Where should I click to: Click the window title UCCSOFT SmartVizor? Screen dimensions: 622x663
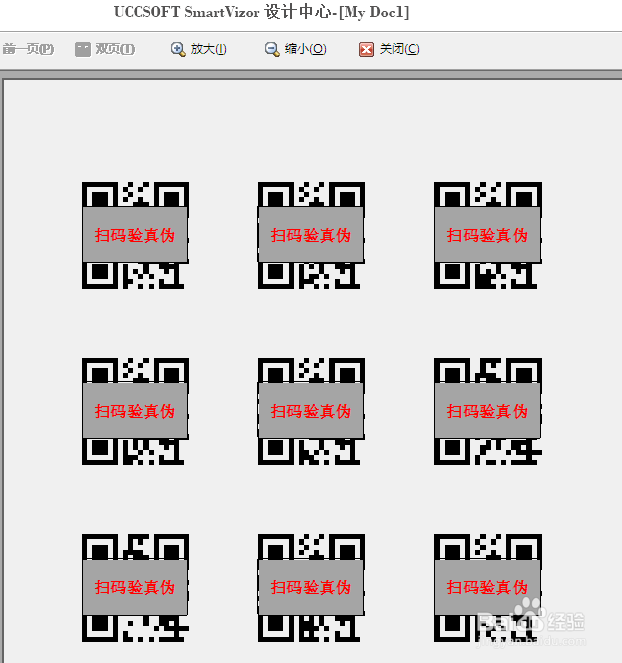pyautogui.click(x=186, y=12)
